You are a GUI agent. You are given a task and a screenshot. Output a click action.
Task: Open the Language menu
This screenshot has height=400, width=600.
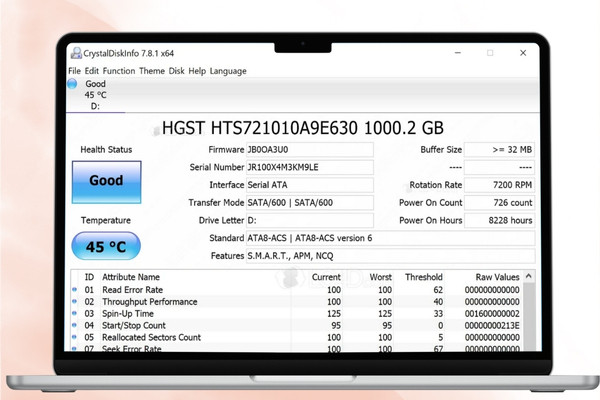pyautogui.click(x=228, y=71)
